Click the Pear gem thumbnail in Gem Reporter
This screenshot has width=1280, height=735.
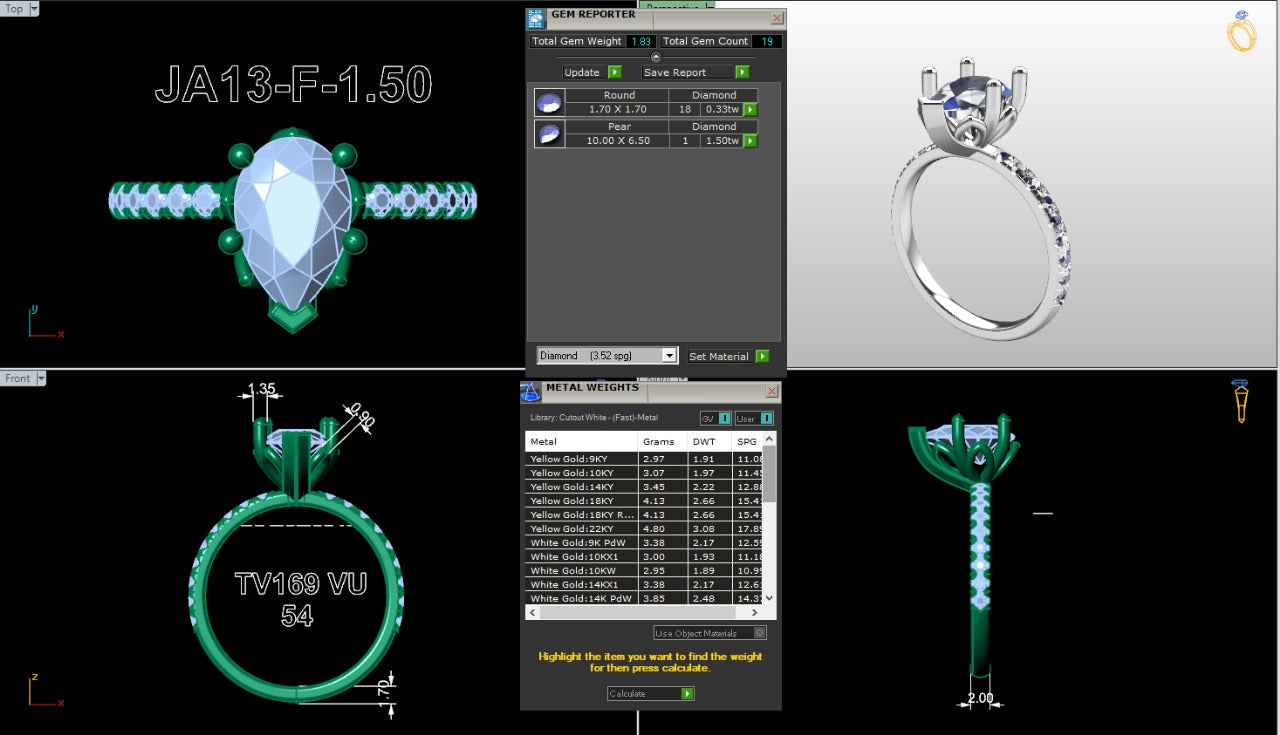click(549, 133)
